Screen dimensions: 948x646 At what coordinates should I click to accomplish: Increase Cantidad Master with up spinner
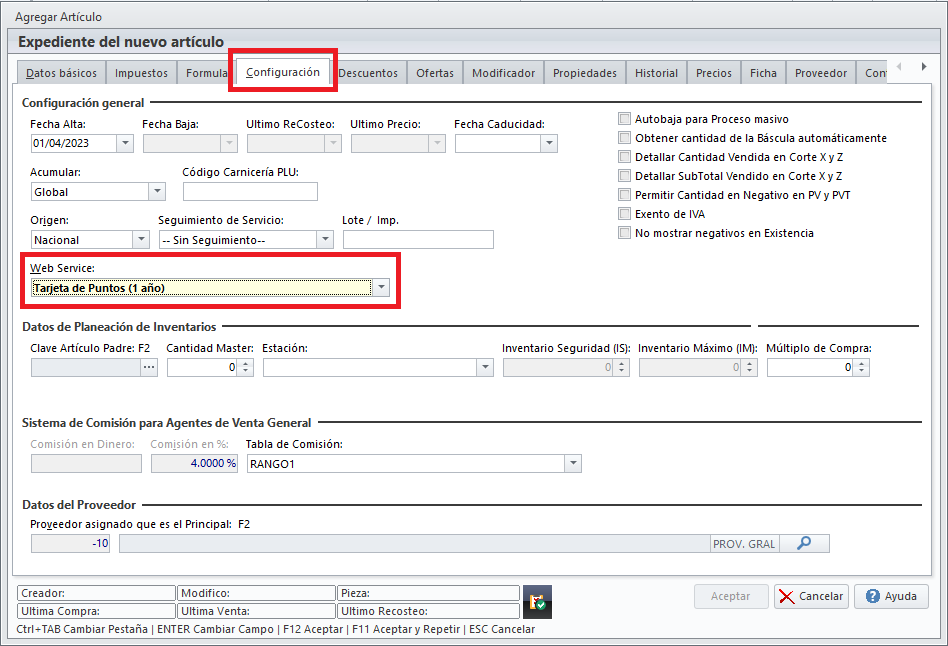[x=246, y=364]
